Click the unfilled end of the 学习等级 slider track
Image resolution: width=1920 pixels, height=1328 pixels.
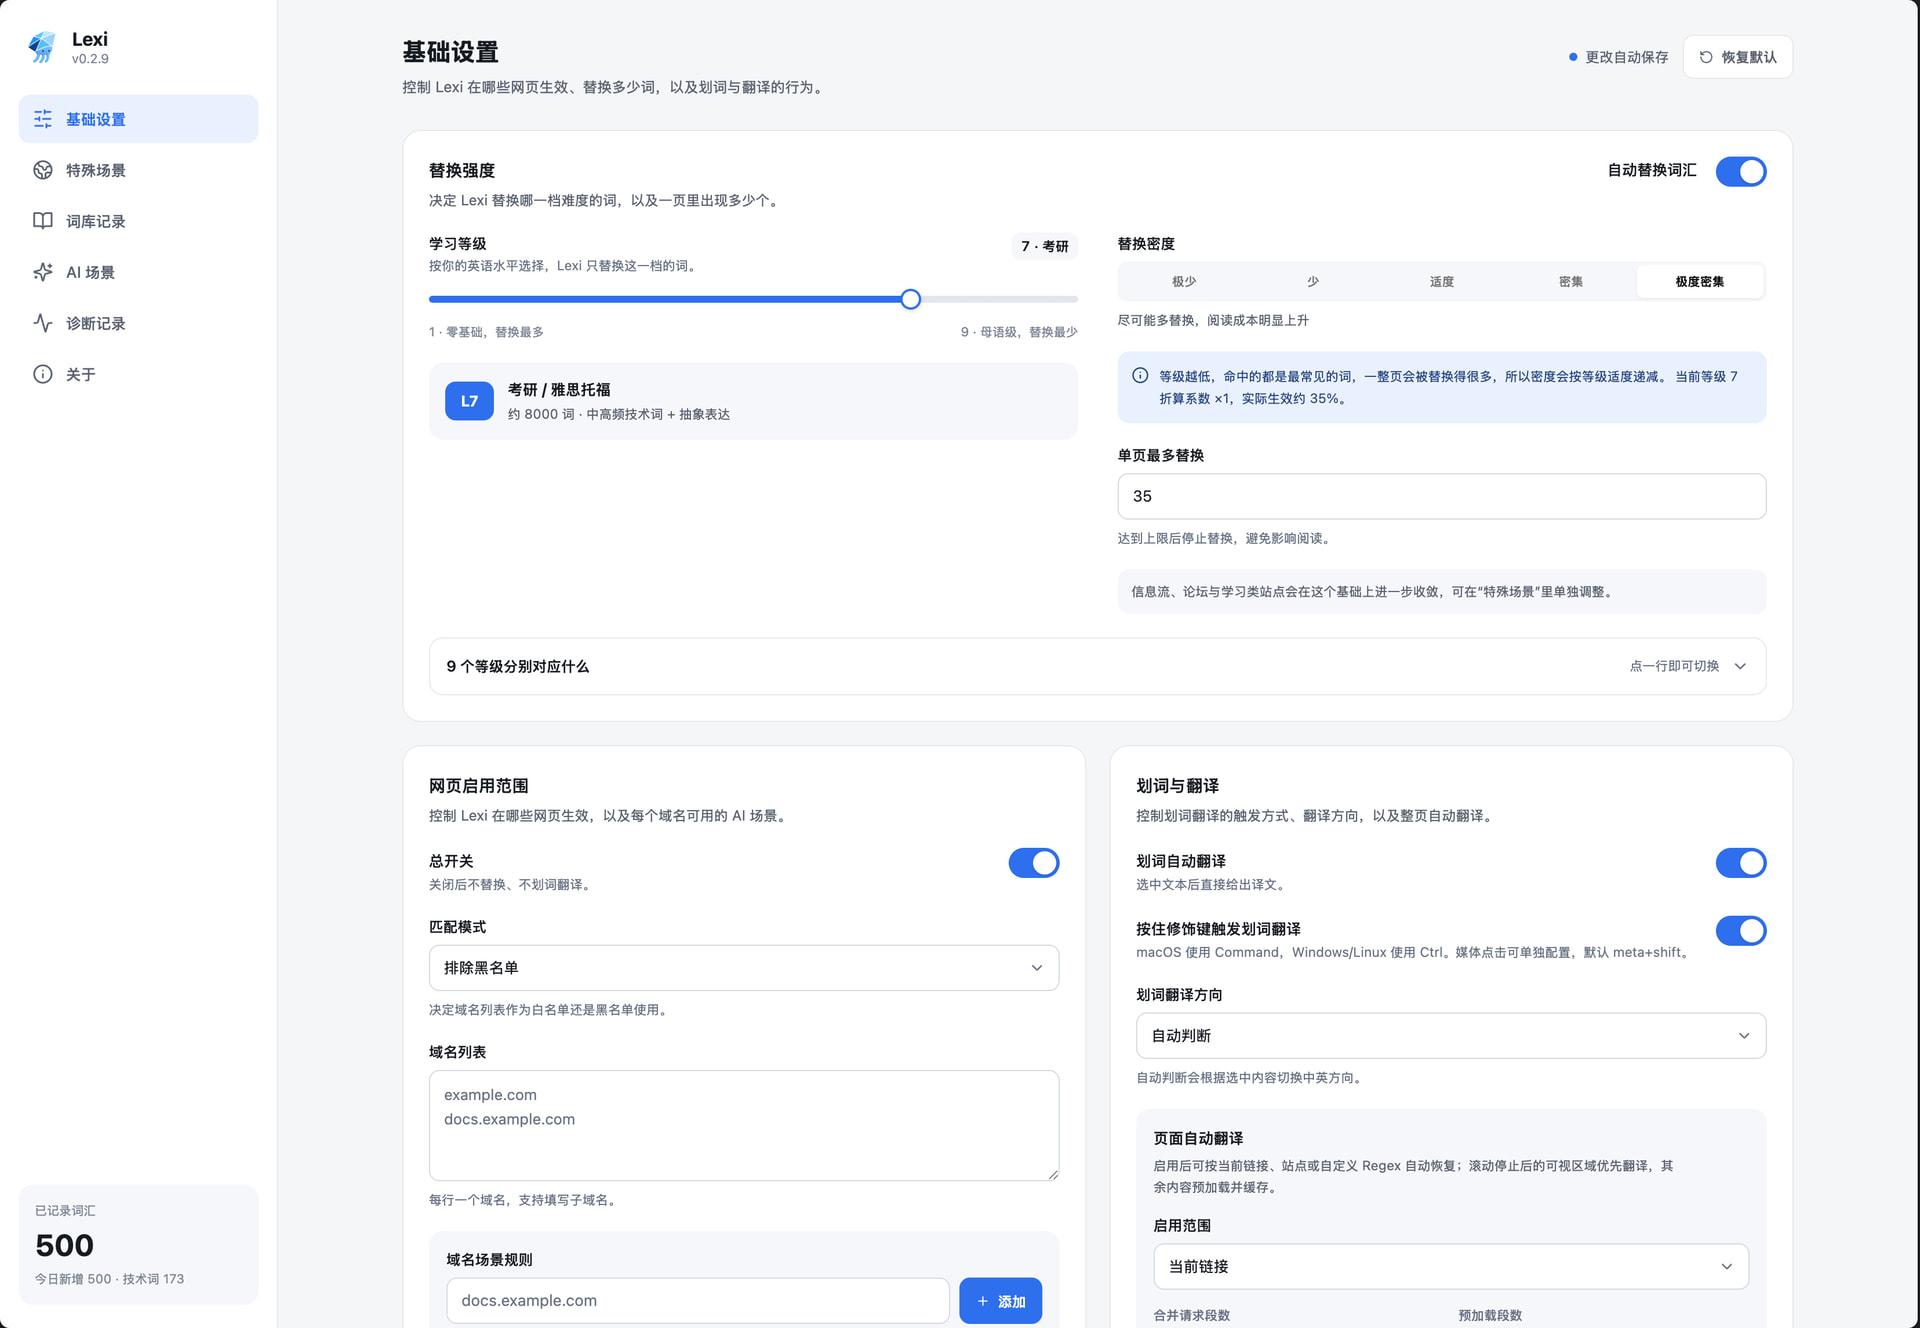[1000, 299]
